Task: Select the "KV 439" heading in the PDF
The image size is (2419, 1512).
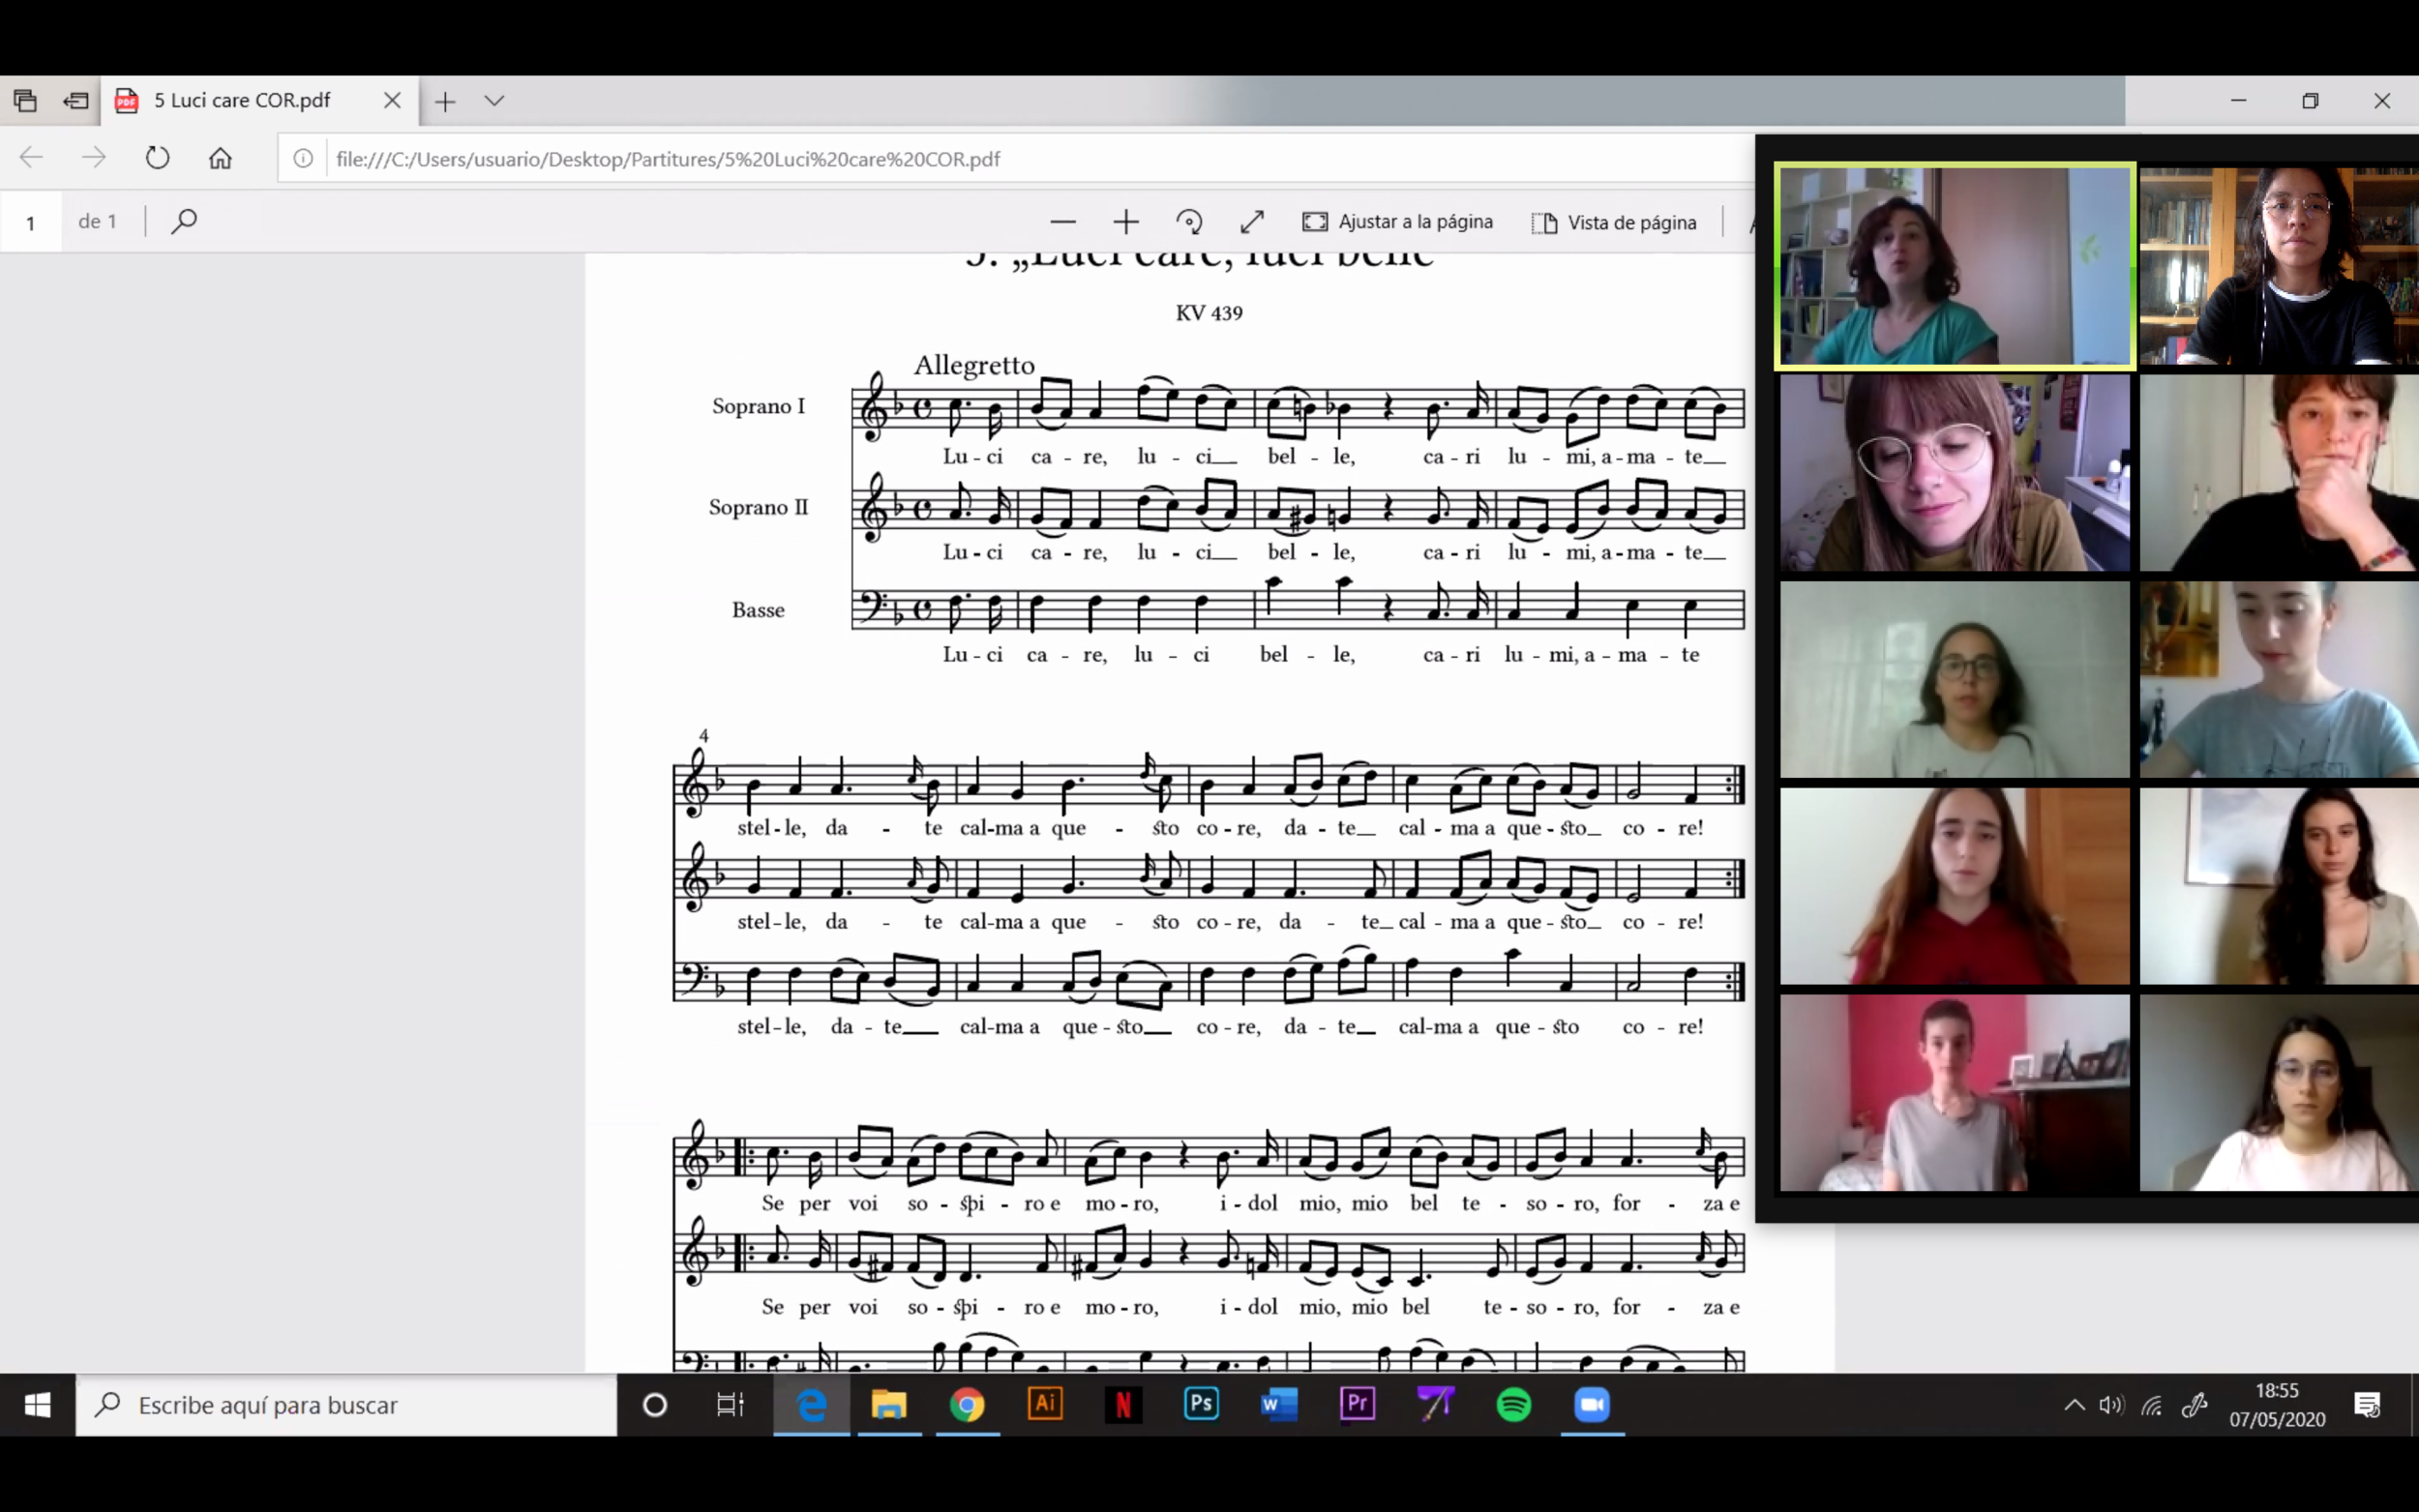Action: point(1209,313)
